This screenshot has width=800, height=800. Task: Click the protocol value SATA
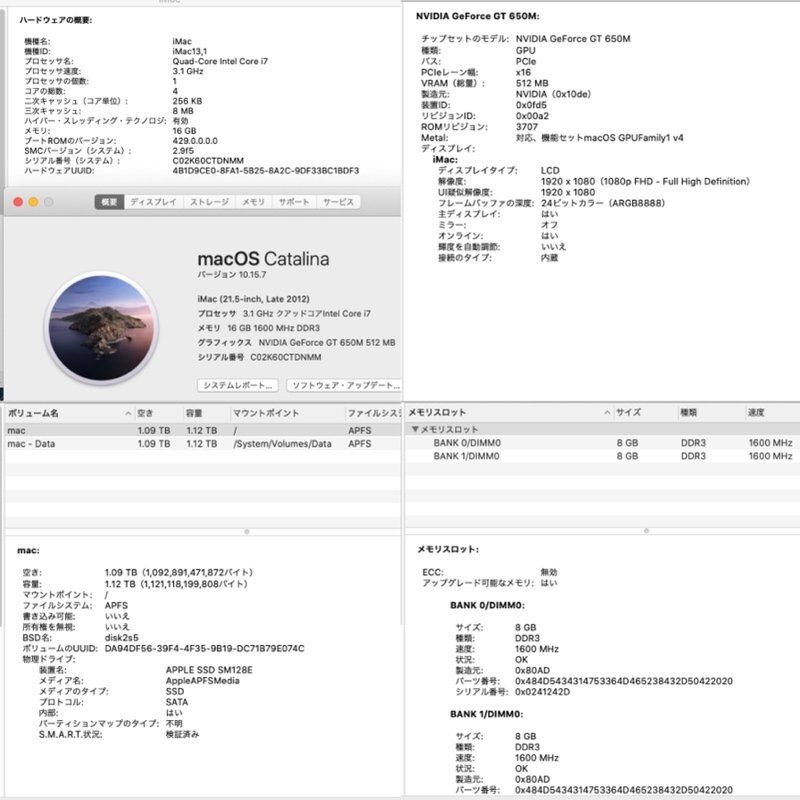177,702
